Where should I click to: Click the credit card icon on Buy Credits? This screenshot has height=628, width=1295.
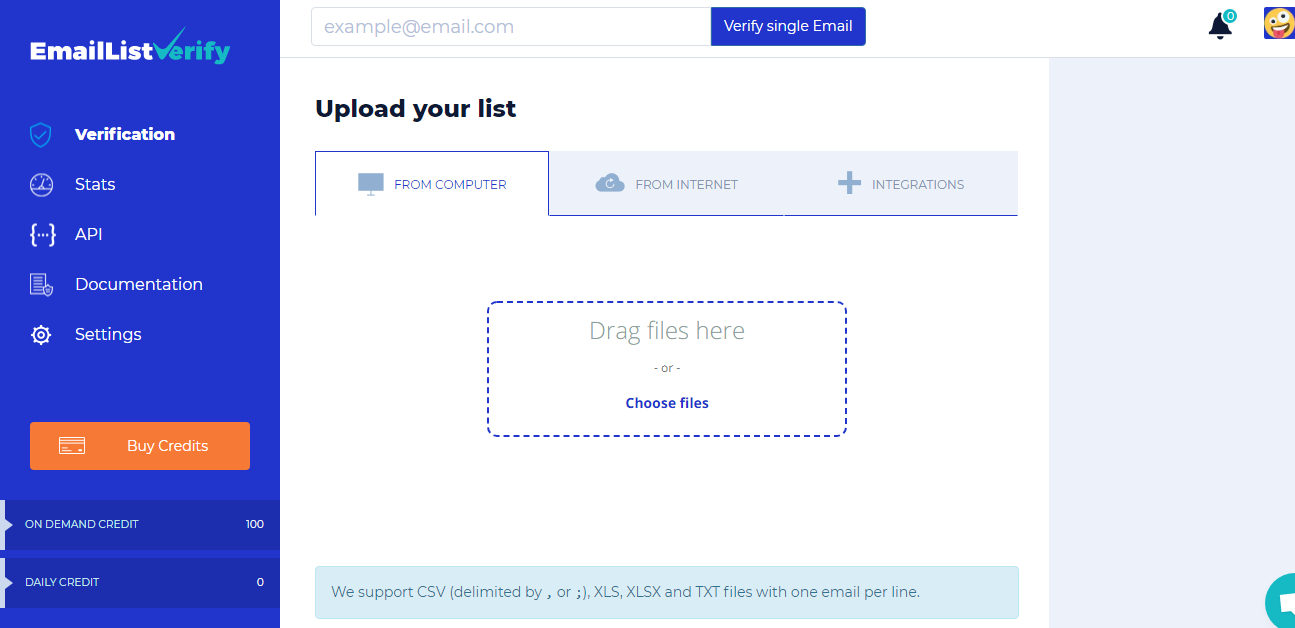click(72, 446)
